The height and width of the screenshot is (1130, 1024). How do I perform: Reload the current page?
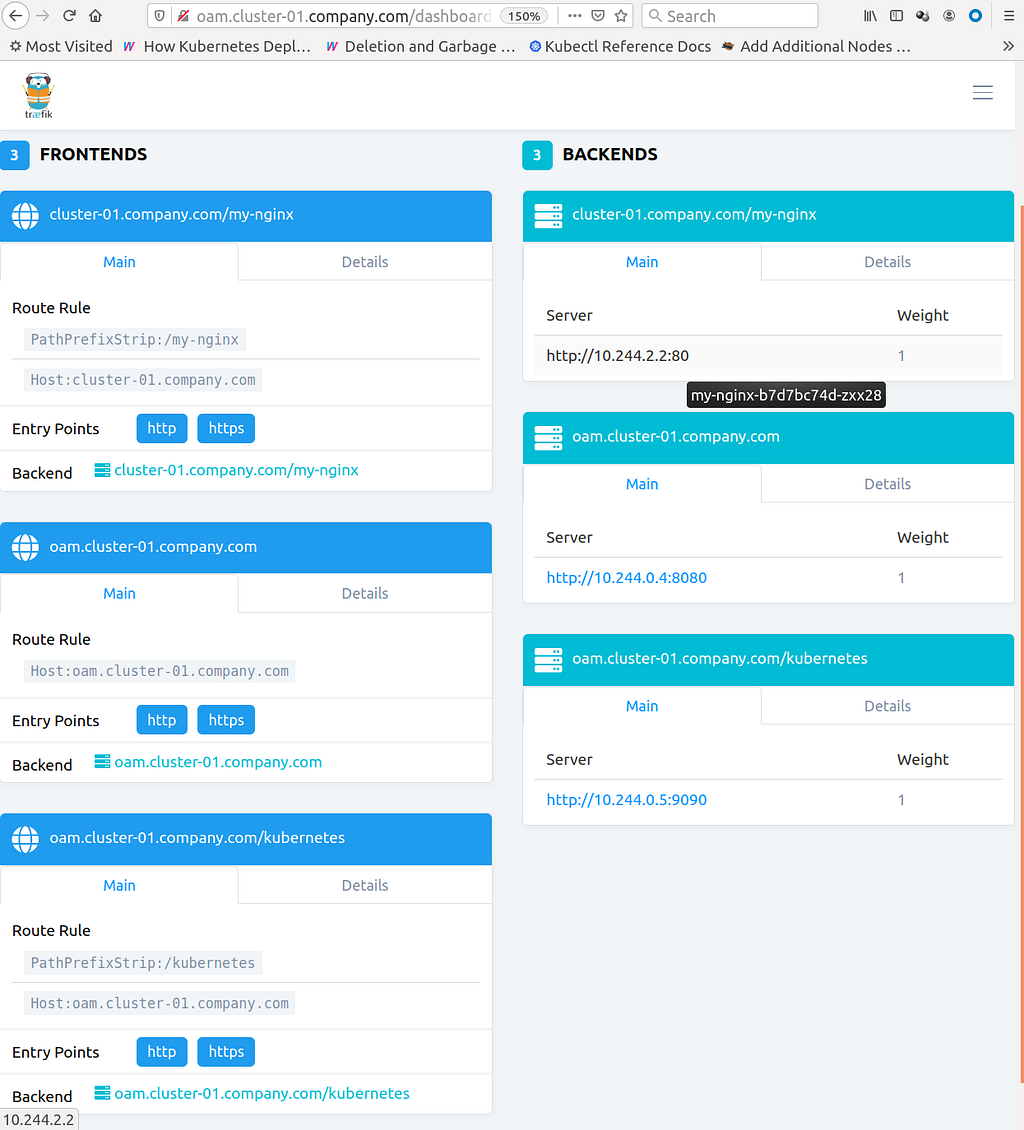click(69, 15)
